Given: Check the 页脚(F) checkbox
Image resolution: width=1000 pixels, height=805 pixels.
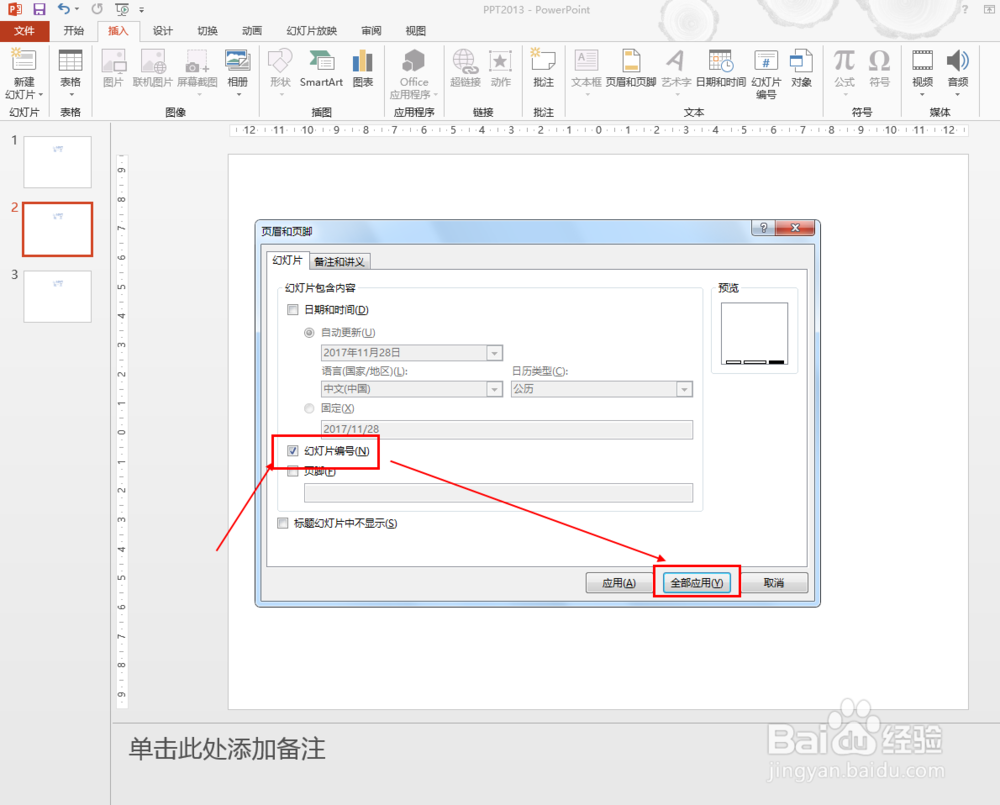Looking at the screenshot, I should click(293, 471).
